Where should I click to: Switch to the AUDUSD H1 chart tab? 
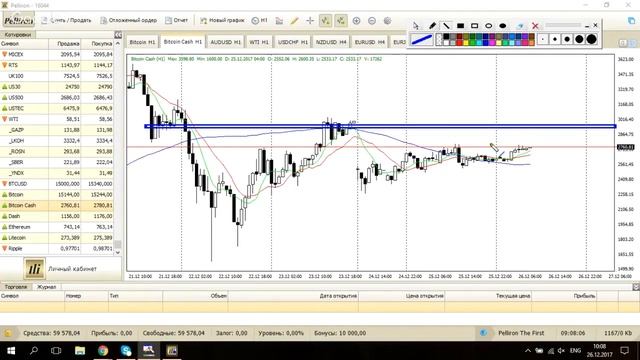[225, 42]
